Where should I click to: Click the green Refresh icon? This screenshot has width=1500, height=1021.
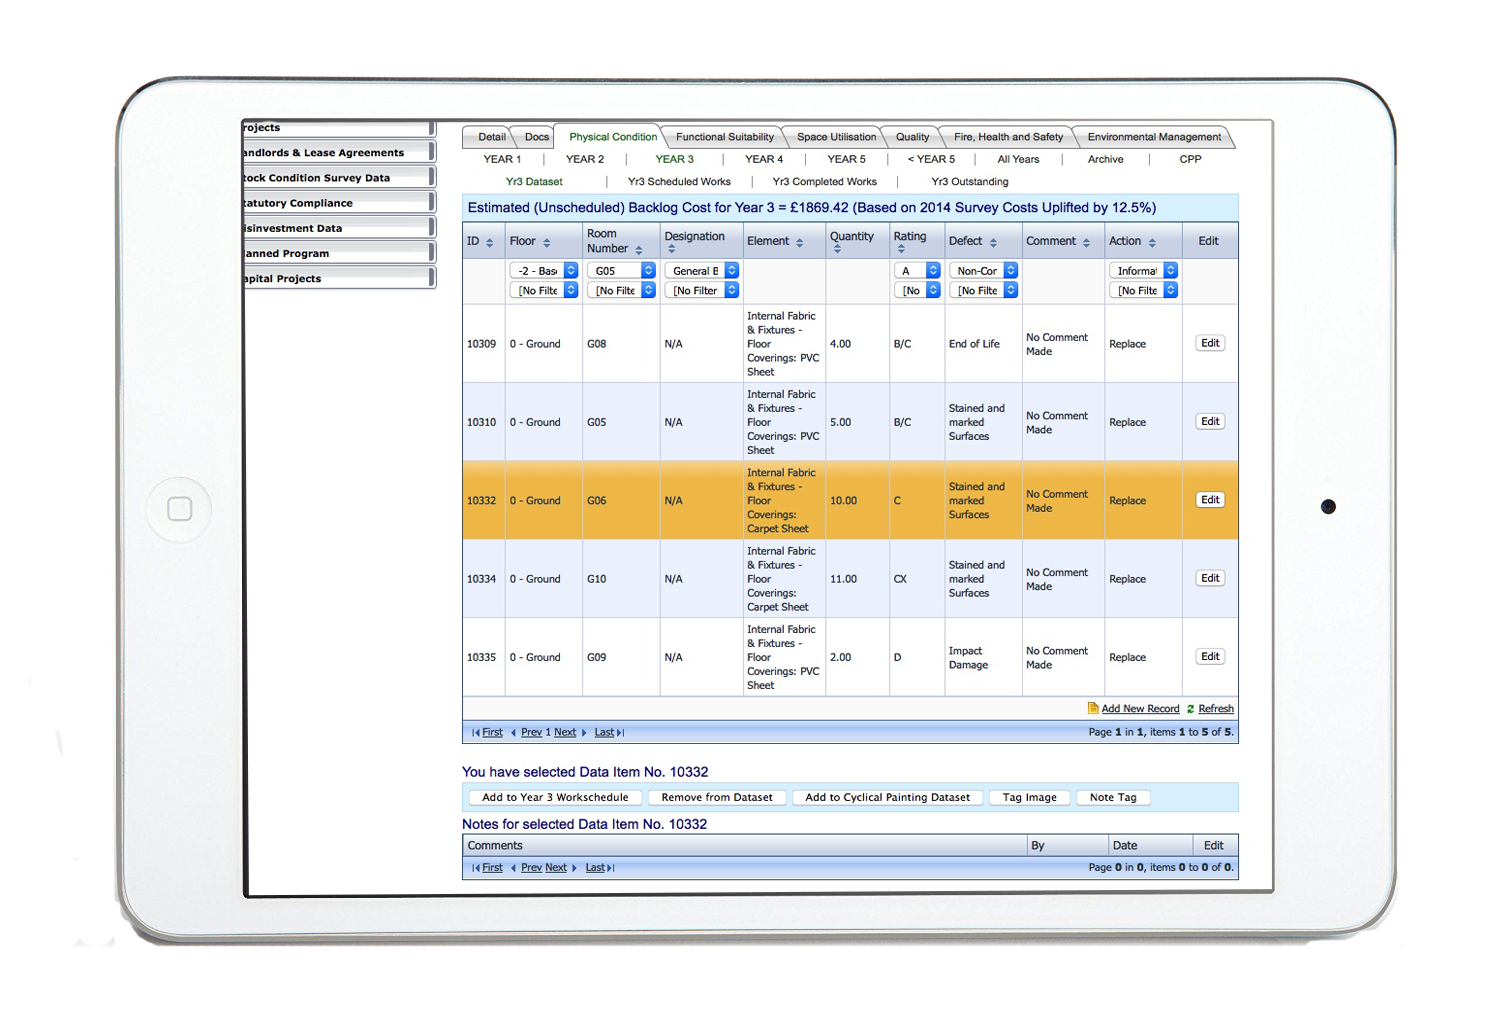tap(1190, 709)
